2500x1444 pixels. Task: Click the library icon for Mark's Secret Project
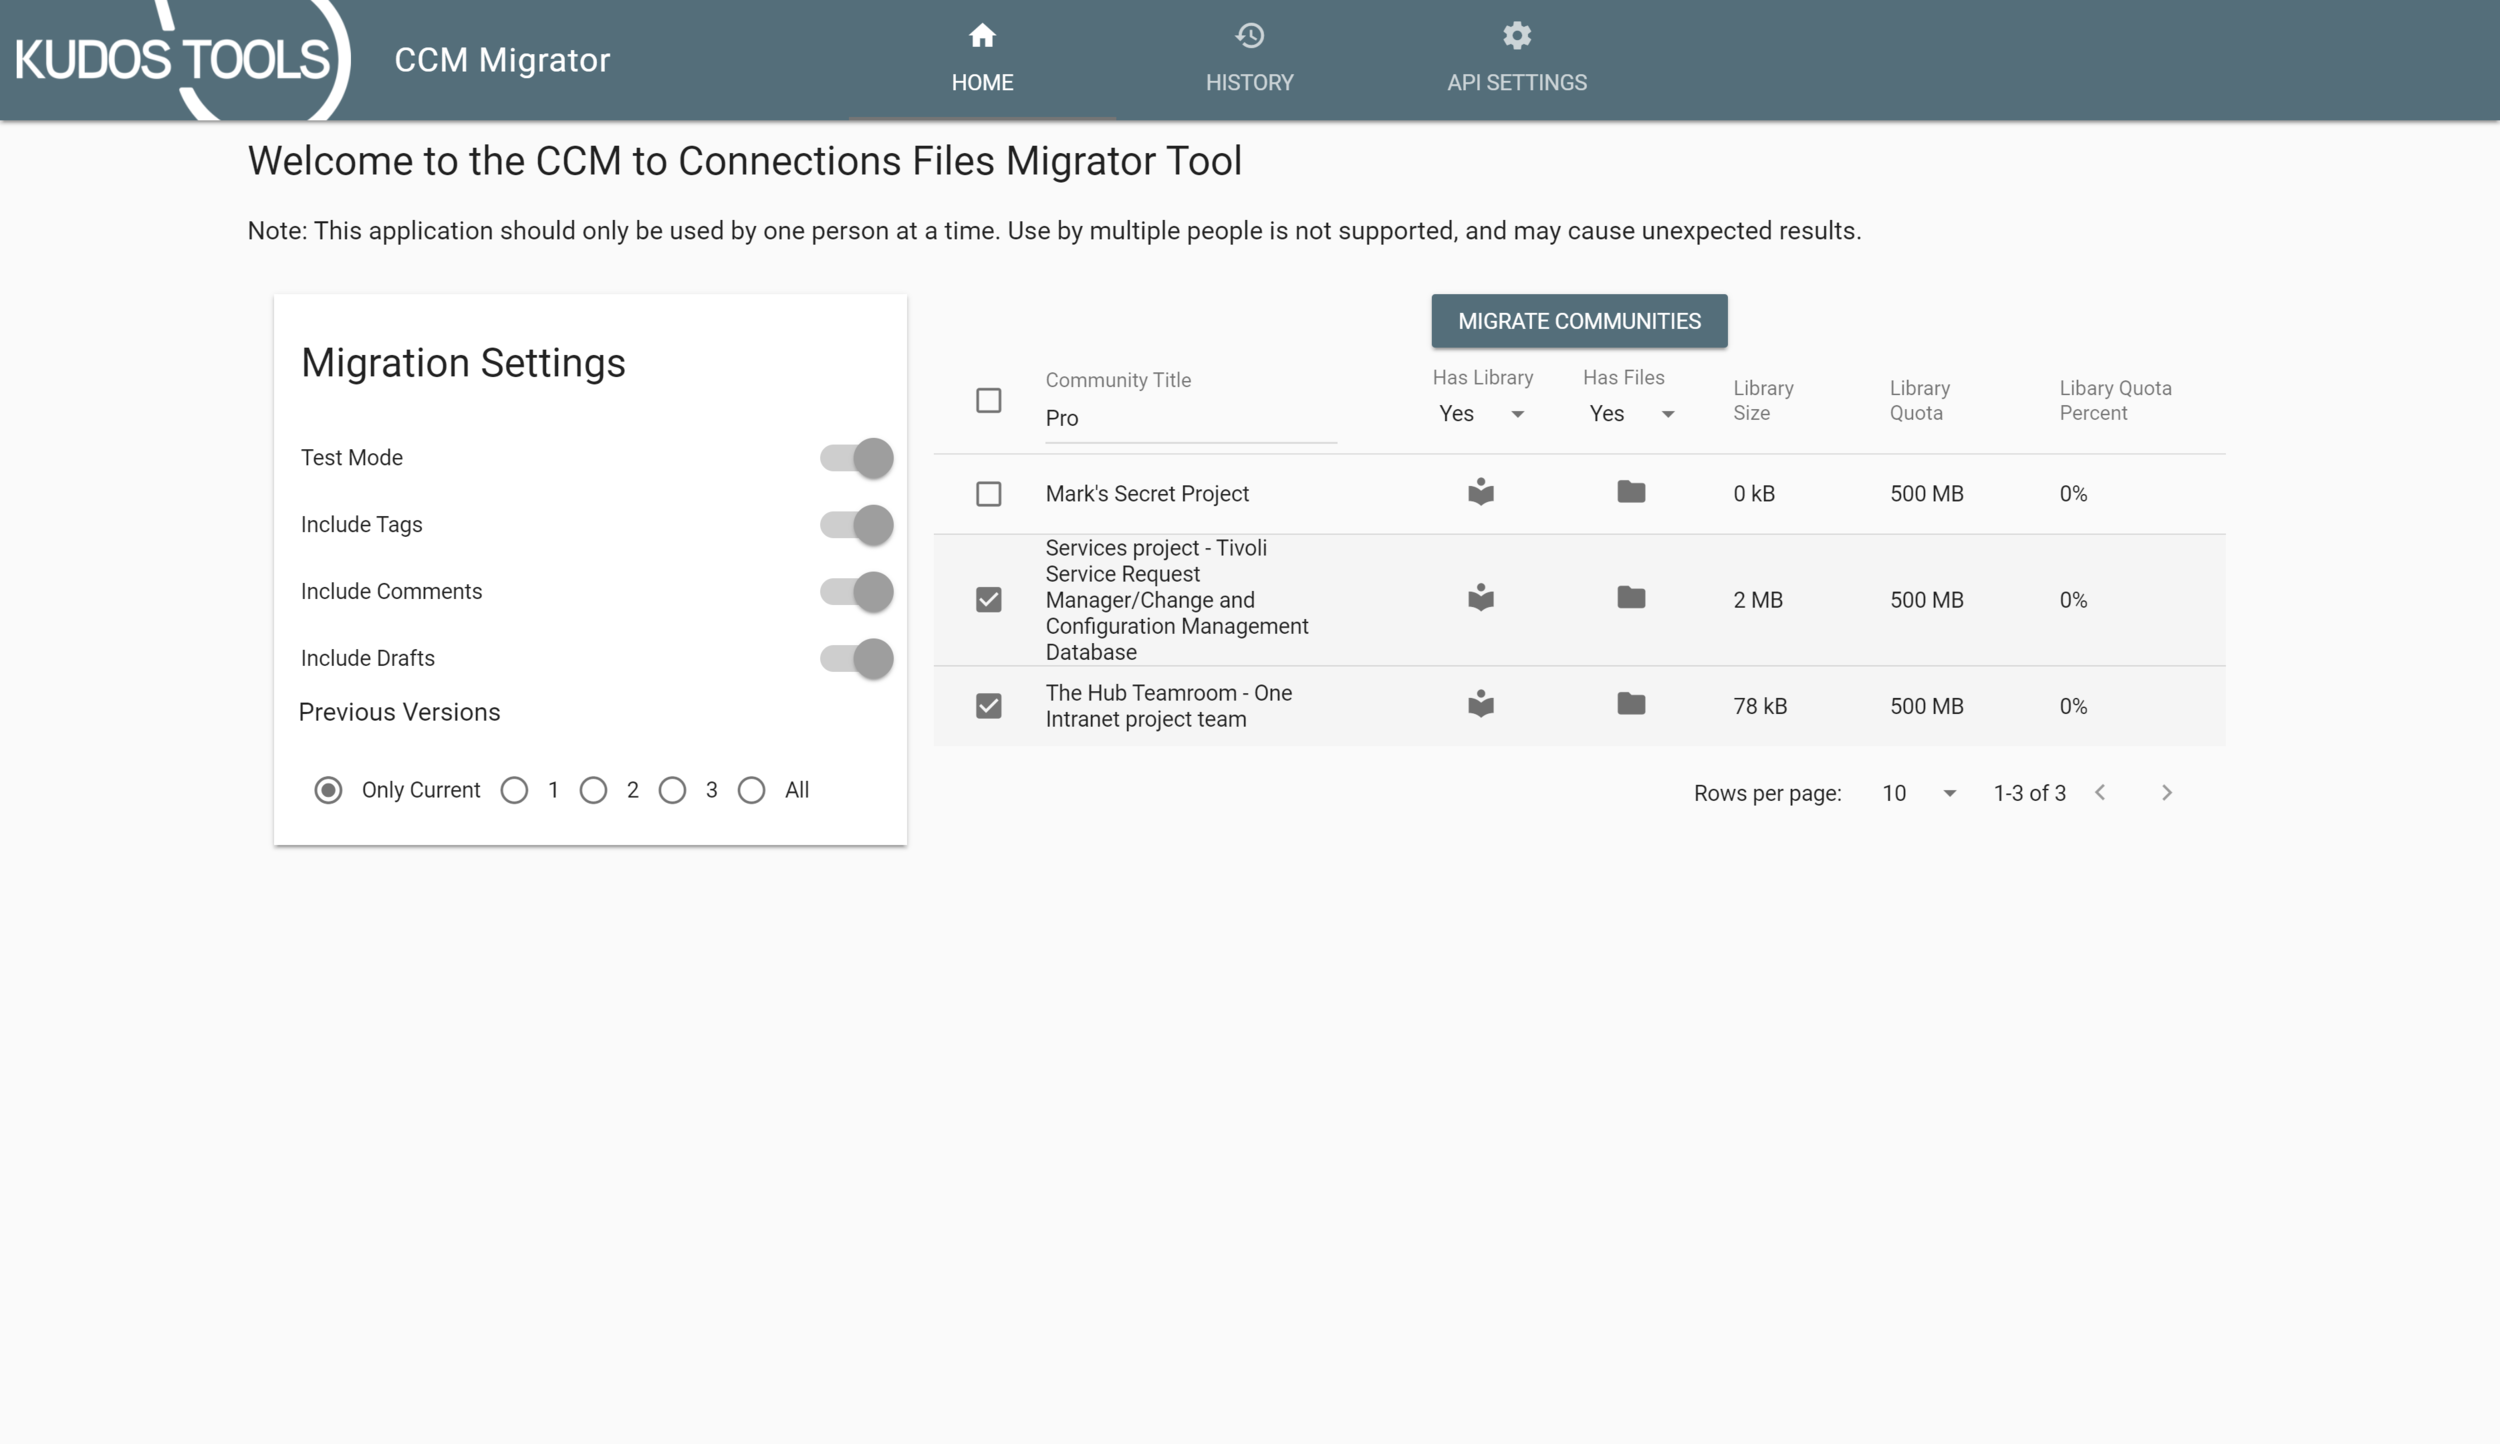pos(1479,492)
